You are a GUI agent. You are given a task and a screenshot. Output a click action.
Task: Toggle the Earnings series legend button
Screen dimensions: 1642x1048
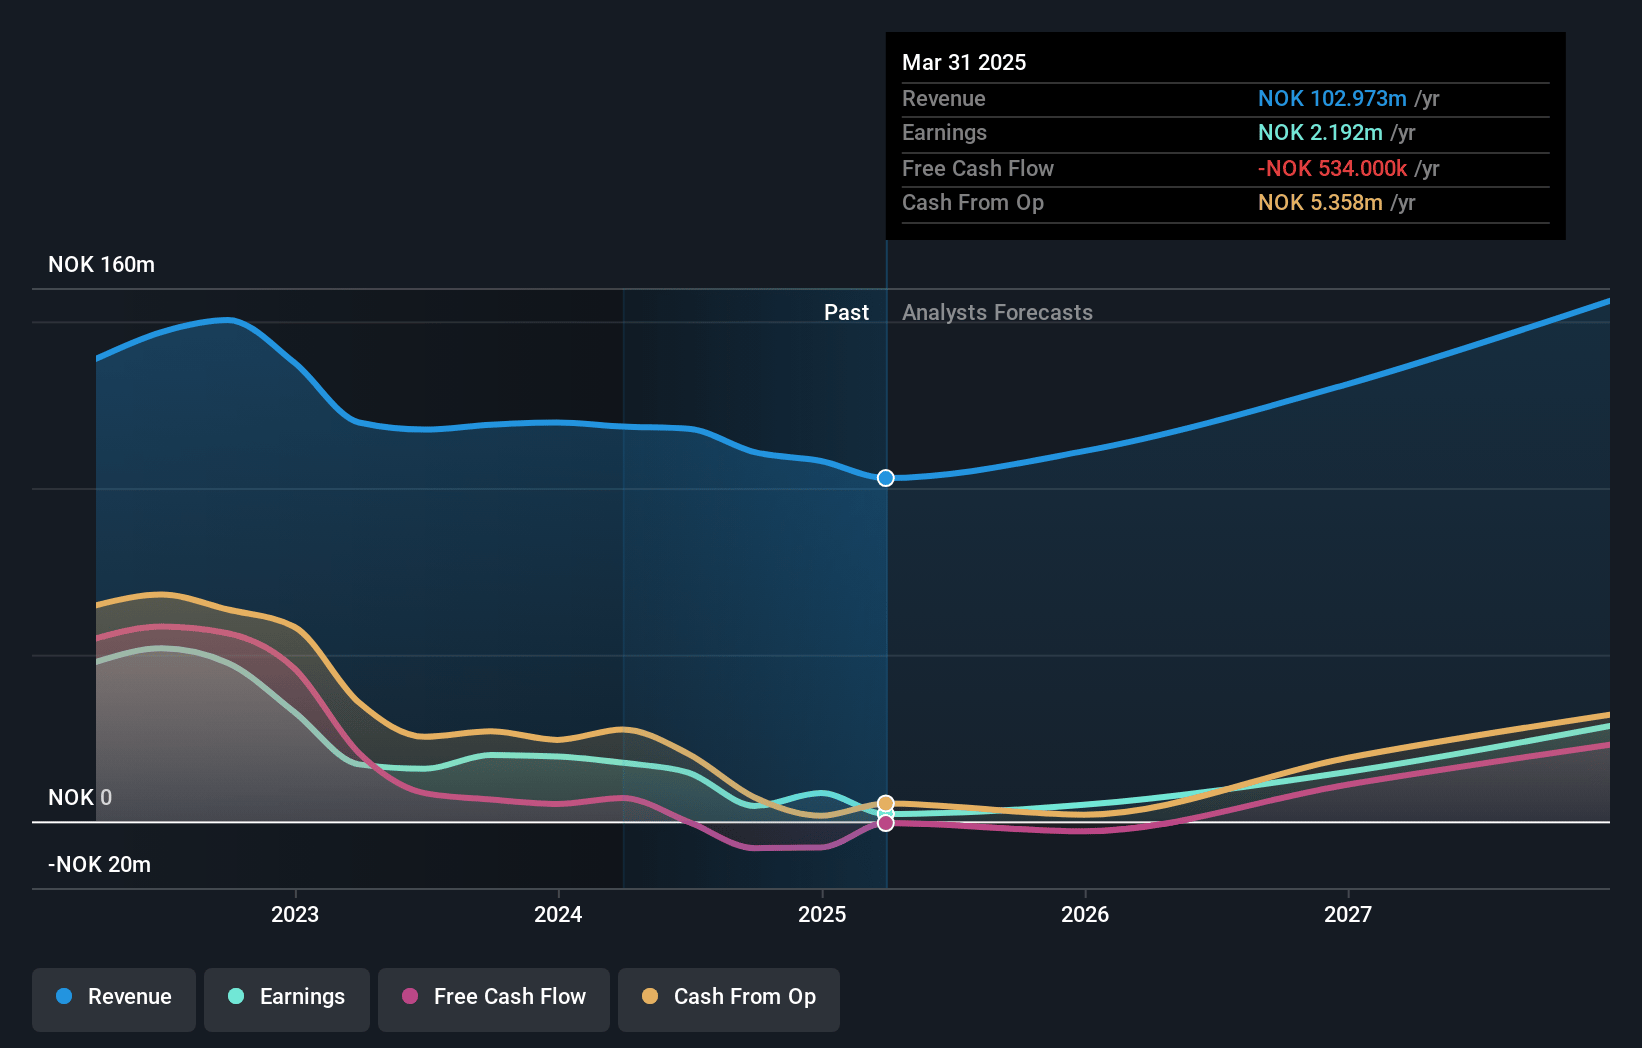point(287,999)
